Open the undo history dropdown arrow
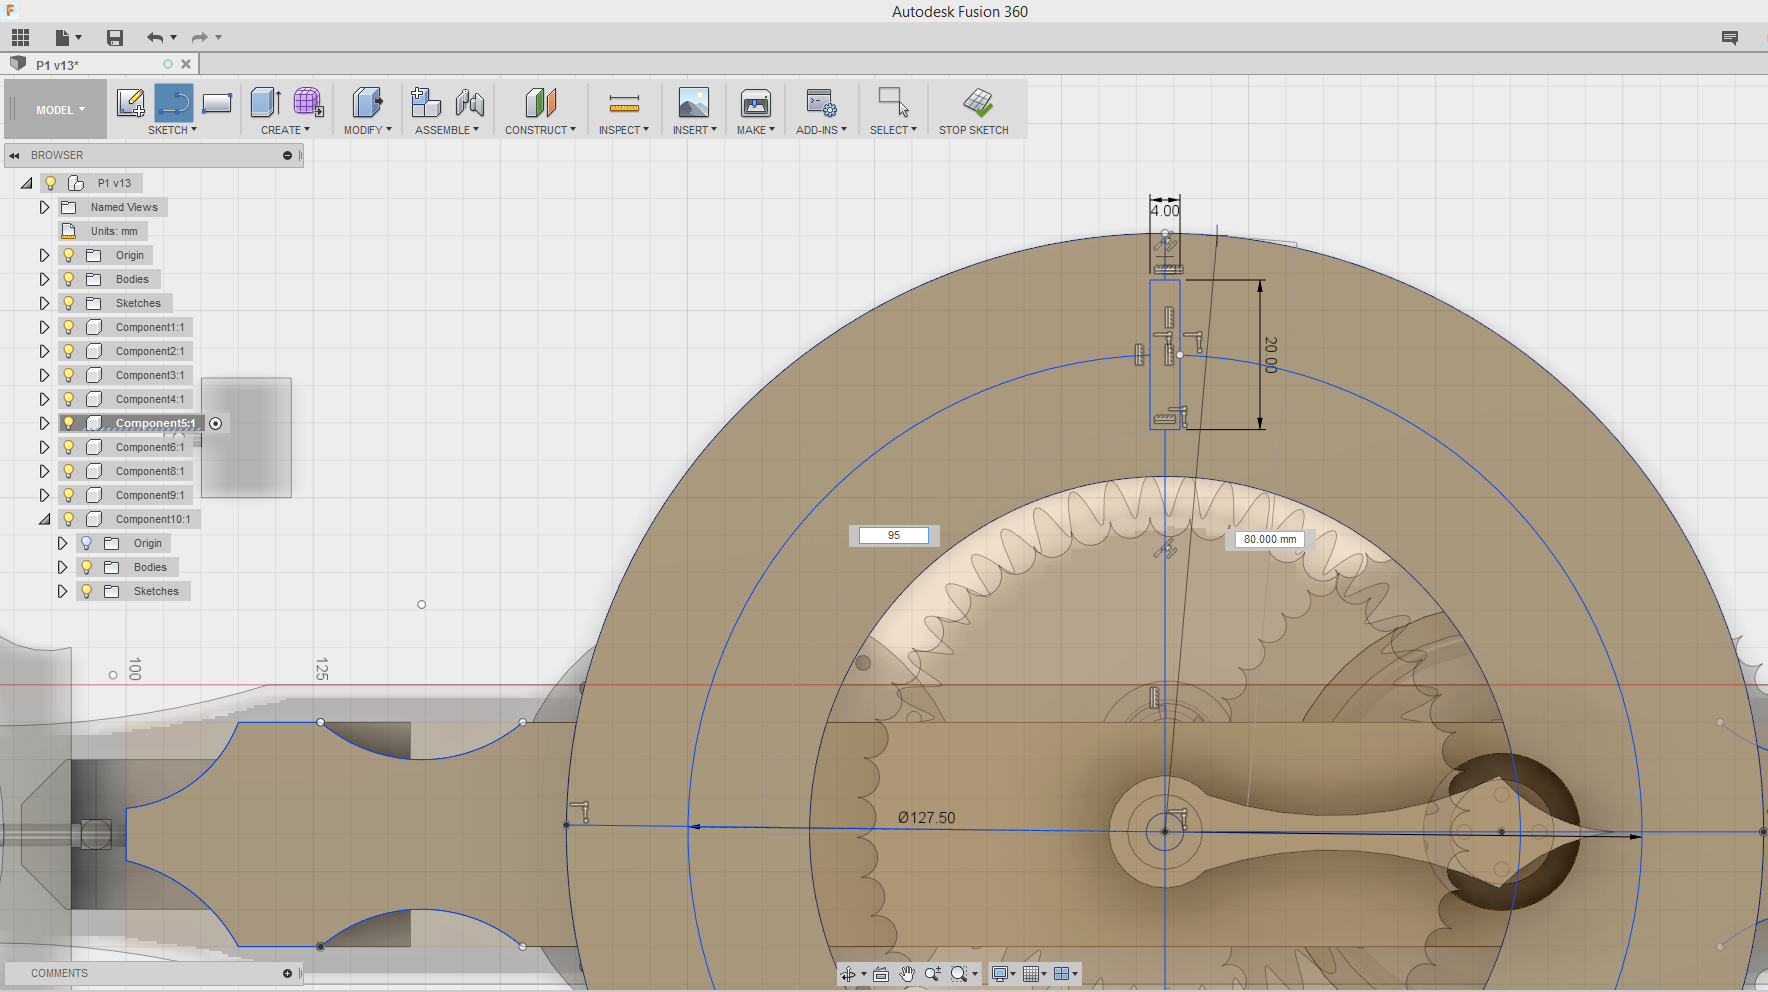Screen dimensions: 1768x992 pyautogui.click(x=174, y=38)
